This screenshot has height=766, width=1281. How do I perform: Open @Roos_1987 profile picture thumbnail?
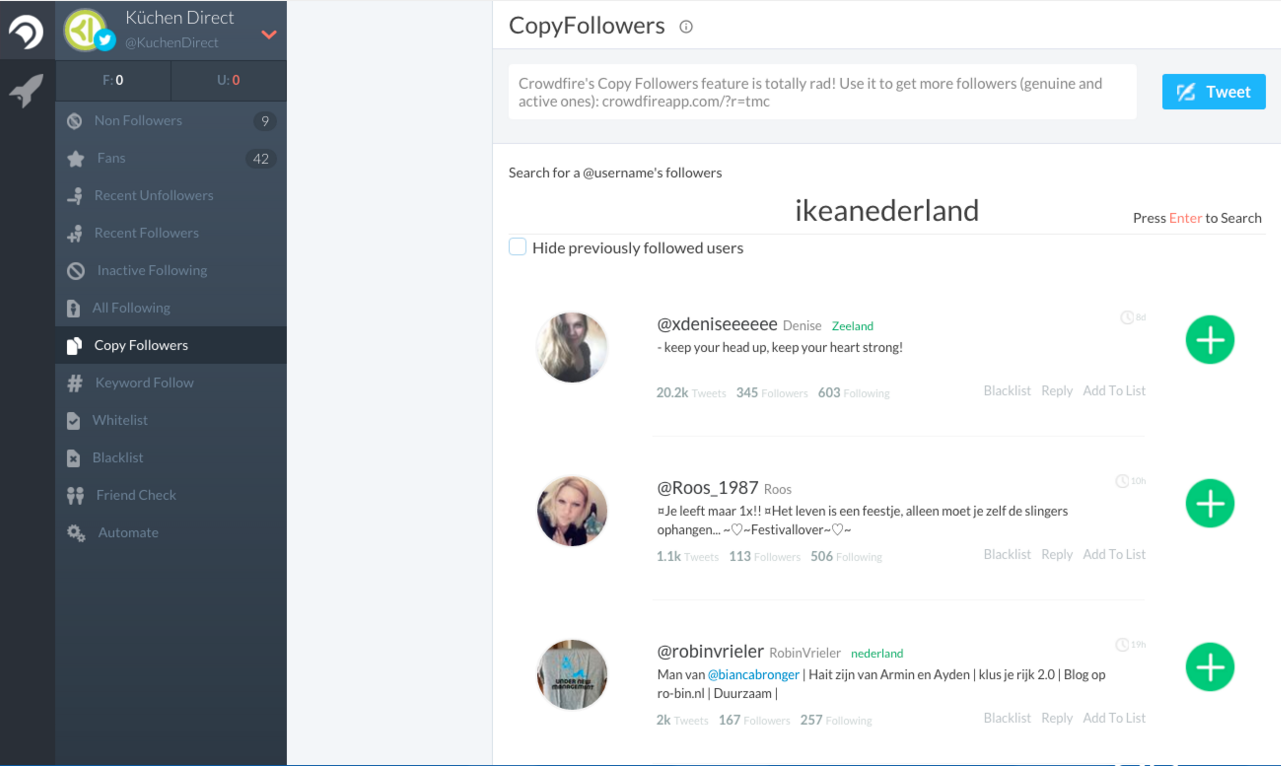tap(572, 511)
